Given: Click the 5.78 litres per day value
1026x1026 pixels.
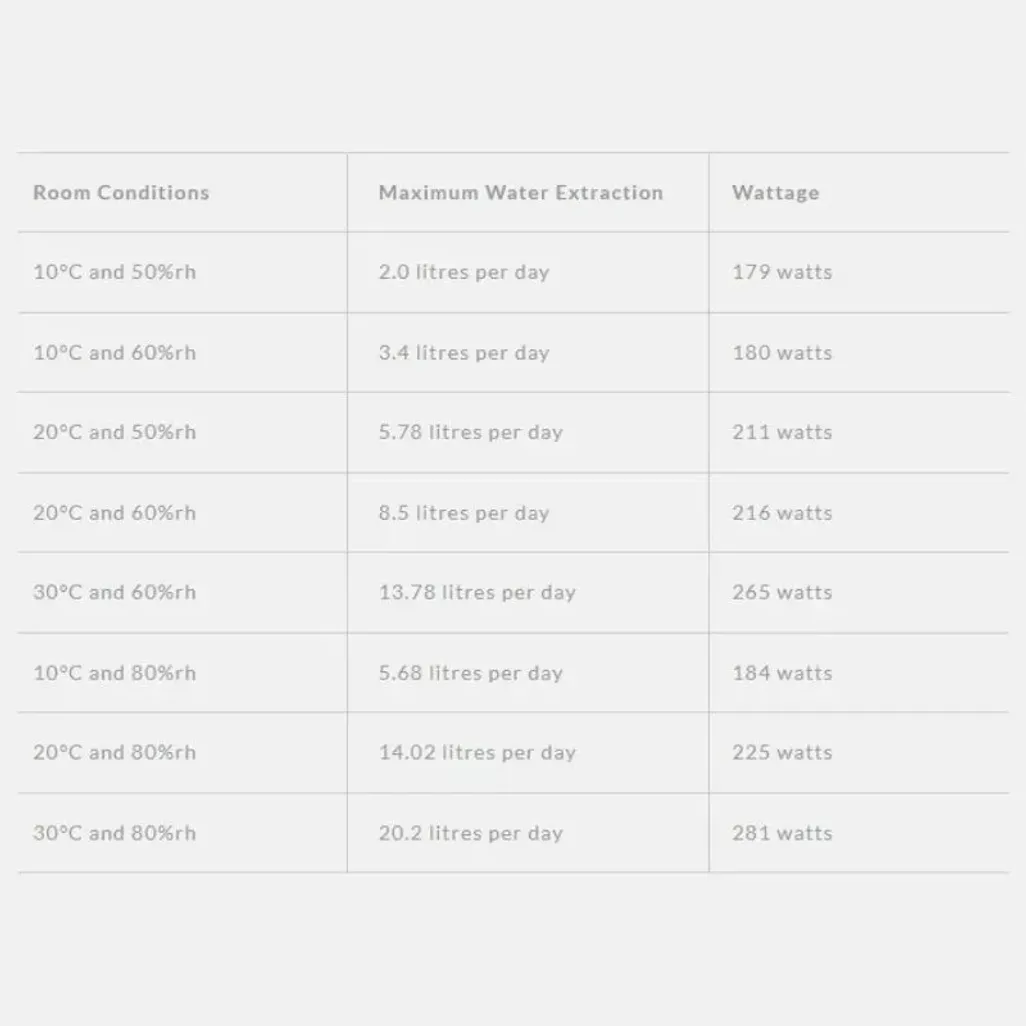Looking at the screenshot, I should click(x=470, y=433).
